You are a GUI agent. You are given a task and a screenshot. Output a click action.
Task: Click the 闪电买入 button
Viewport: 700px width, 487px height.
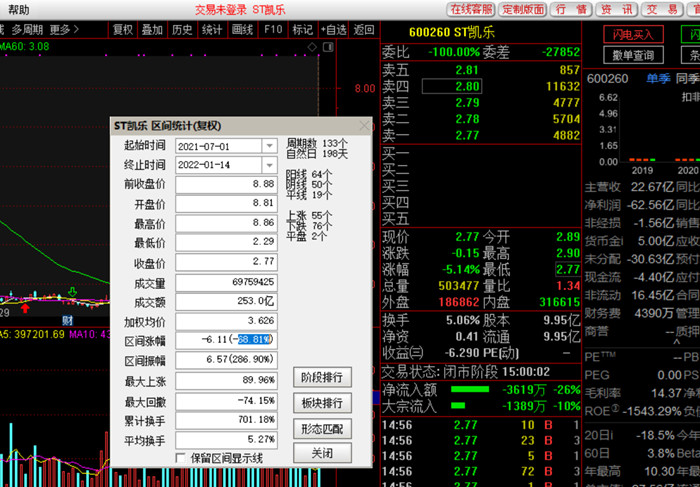633,34
